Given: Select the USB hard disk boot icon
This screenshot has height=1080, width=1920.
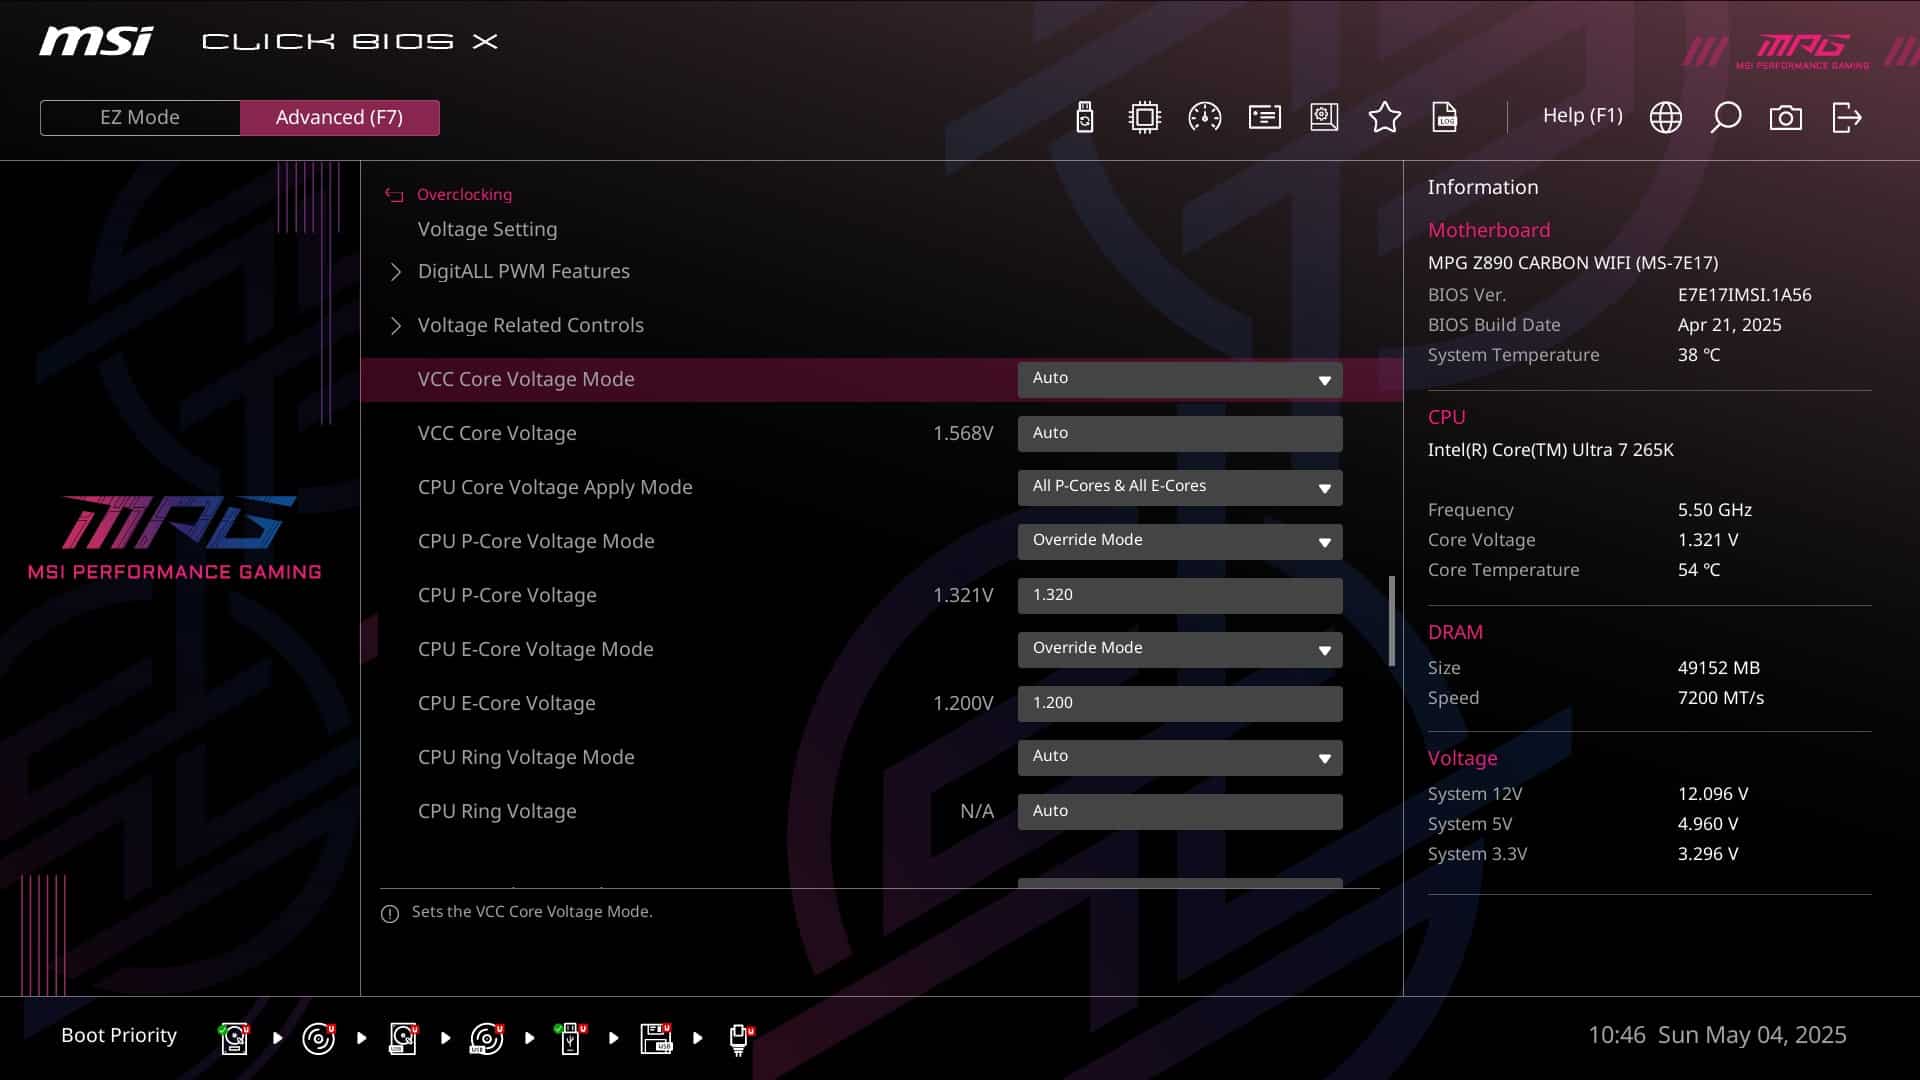Looking at the screenshot, I should 403,1038.
